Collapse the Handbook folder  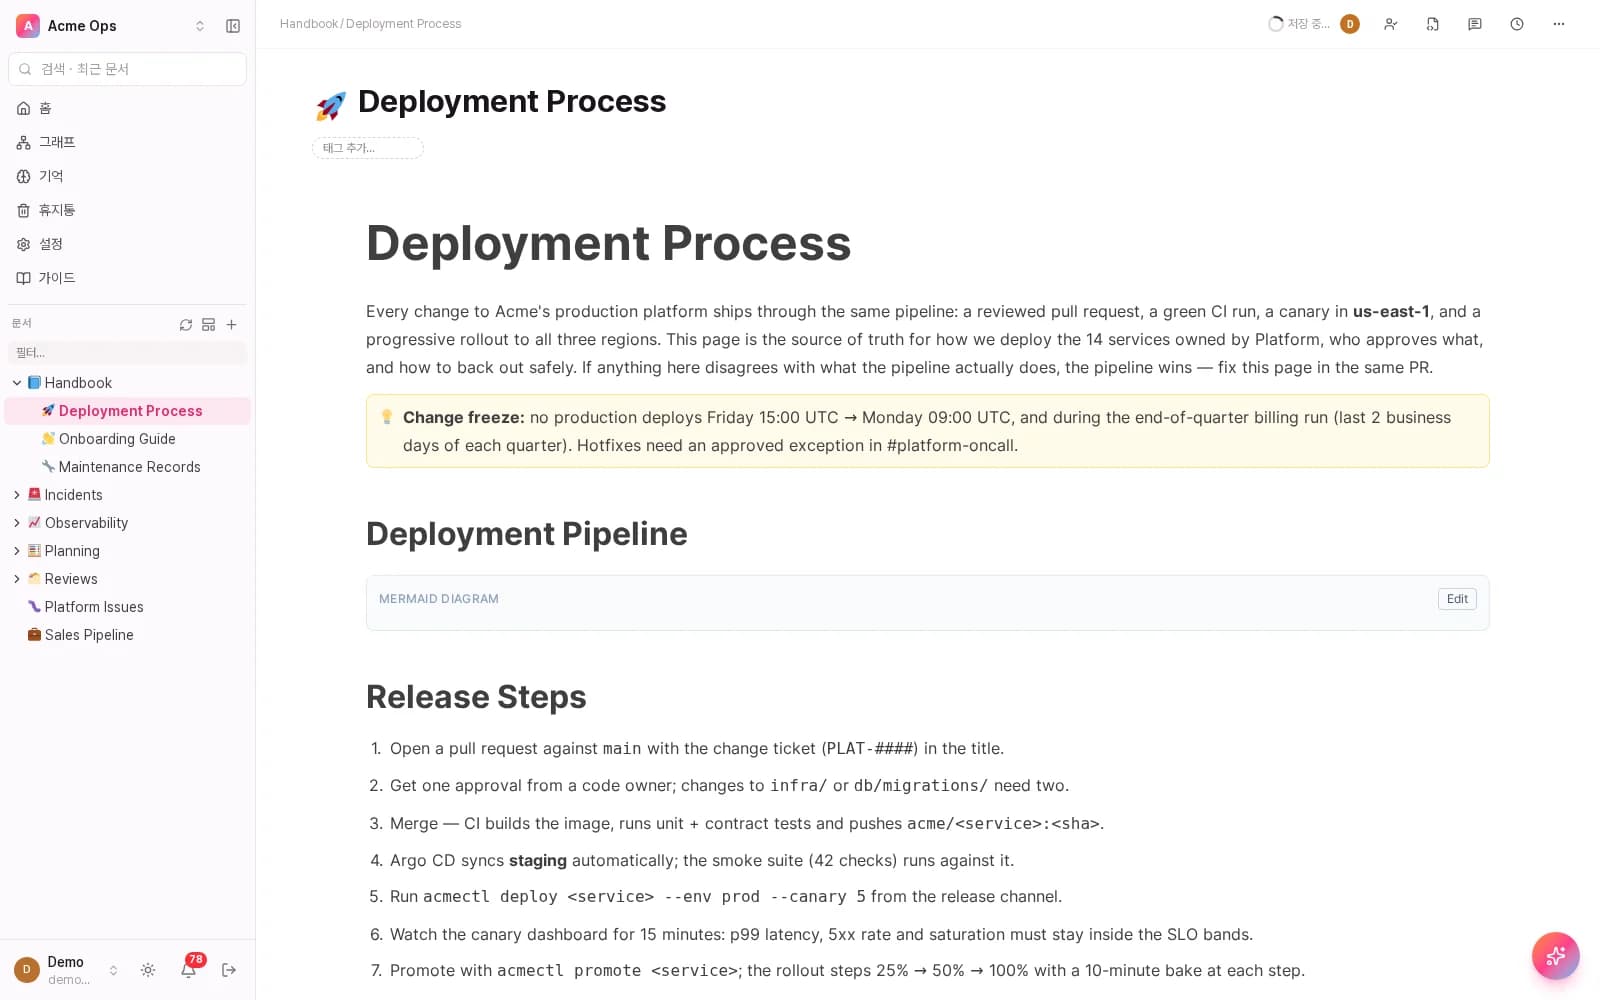(17, 383)
